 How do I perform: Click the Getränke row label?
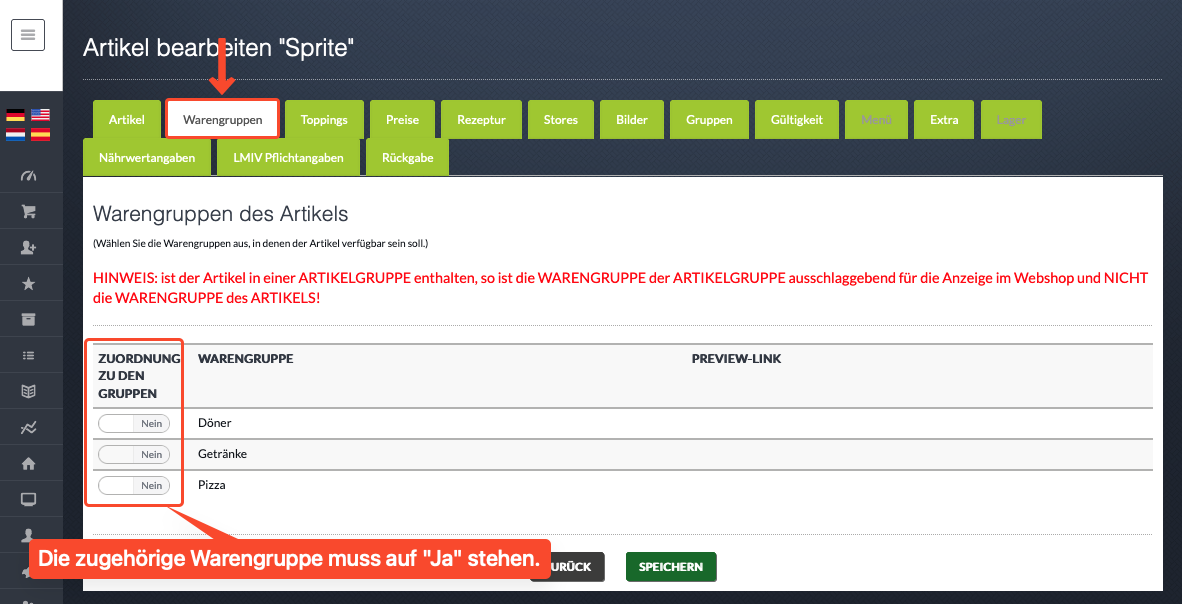(x=222, y=454)
